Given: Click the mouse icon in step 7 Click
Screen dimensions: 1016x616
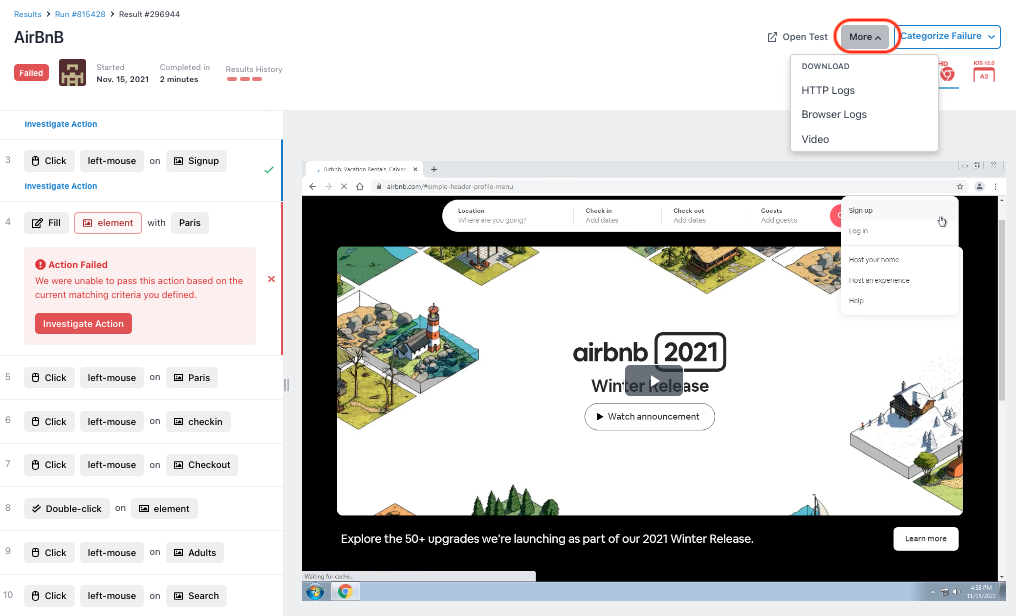Looking at the screenshot, I should click(36, 464).
